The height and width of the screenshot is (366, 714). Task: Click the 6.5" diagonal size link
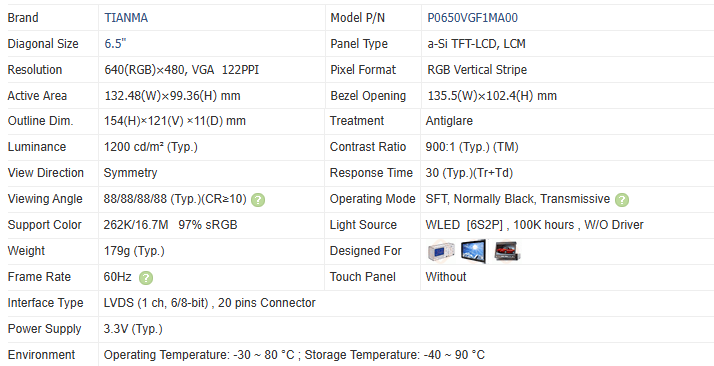pyautogui.click(x=115, y=44)
